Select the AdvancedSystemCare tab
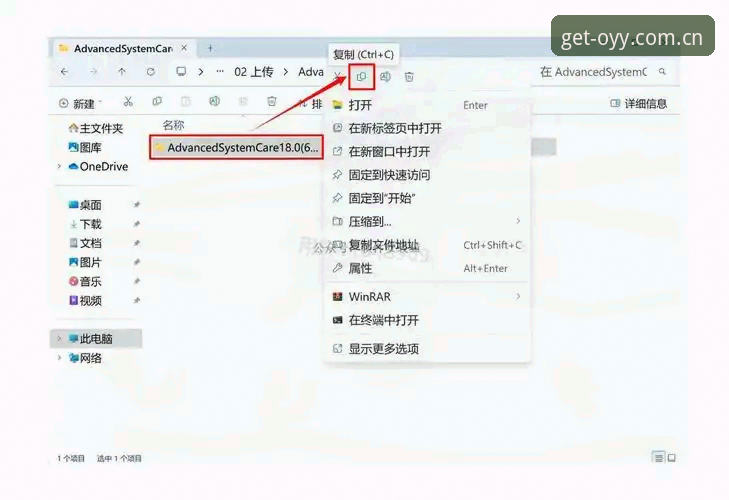The width and height of the screenshot is (729, 500). click(122, 48)
